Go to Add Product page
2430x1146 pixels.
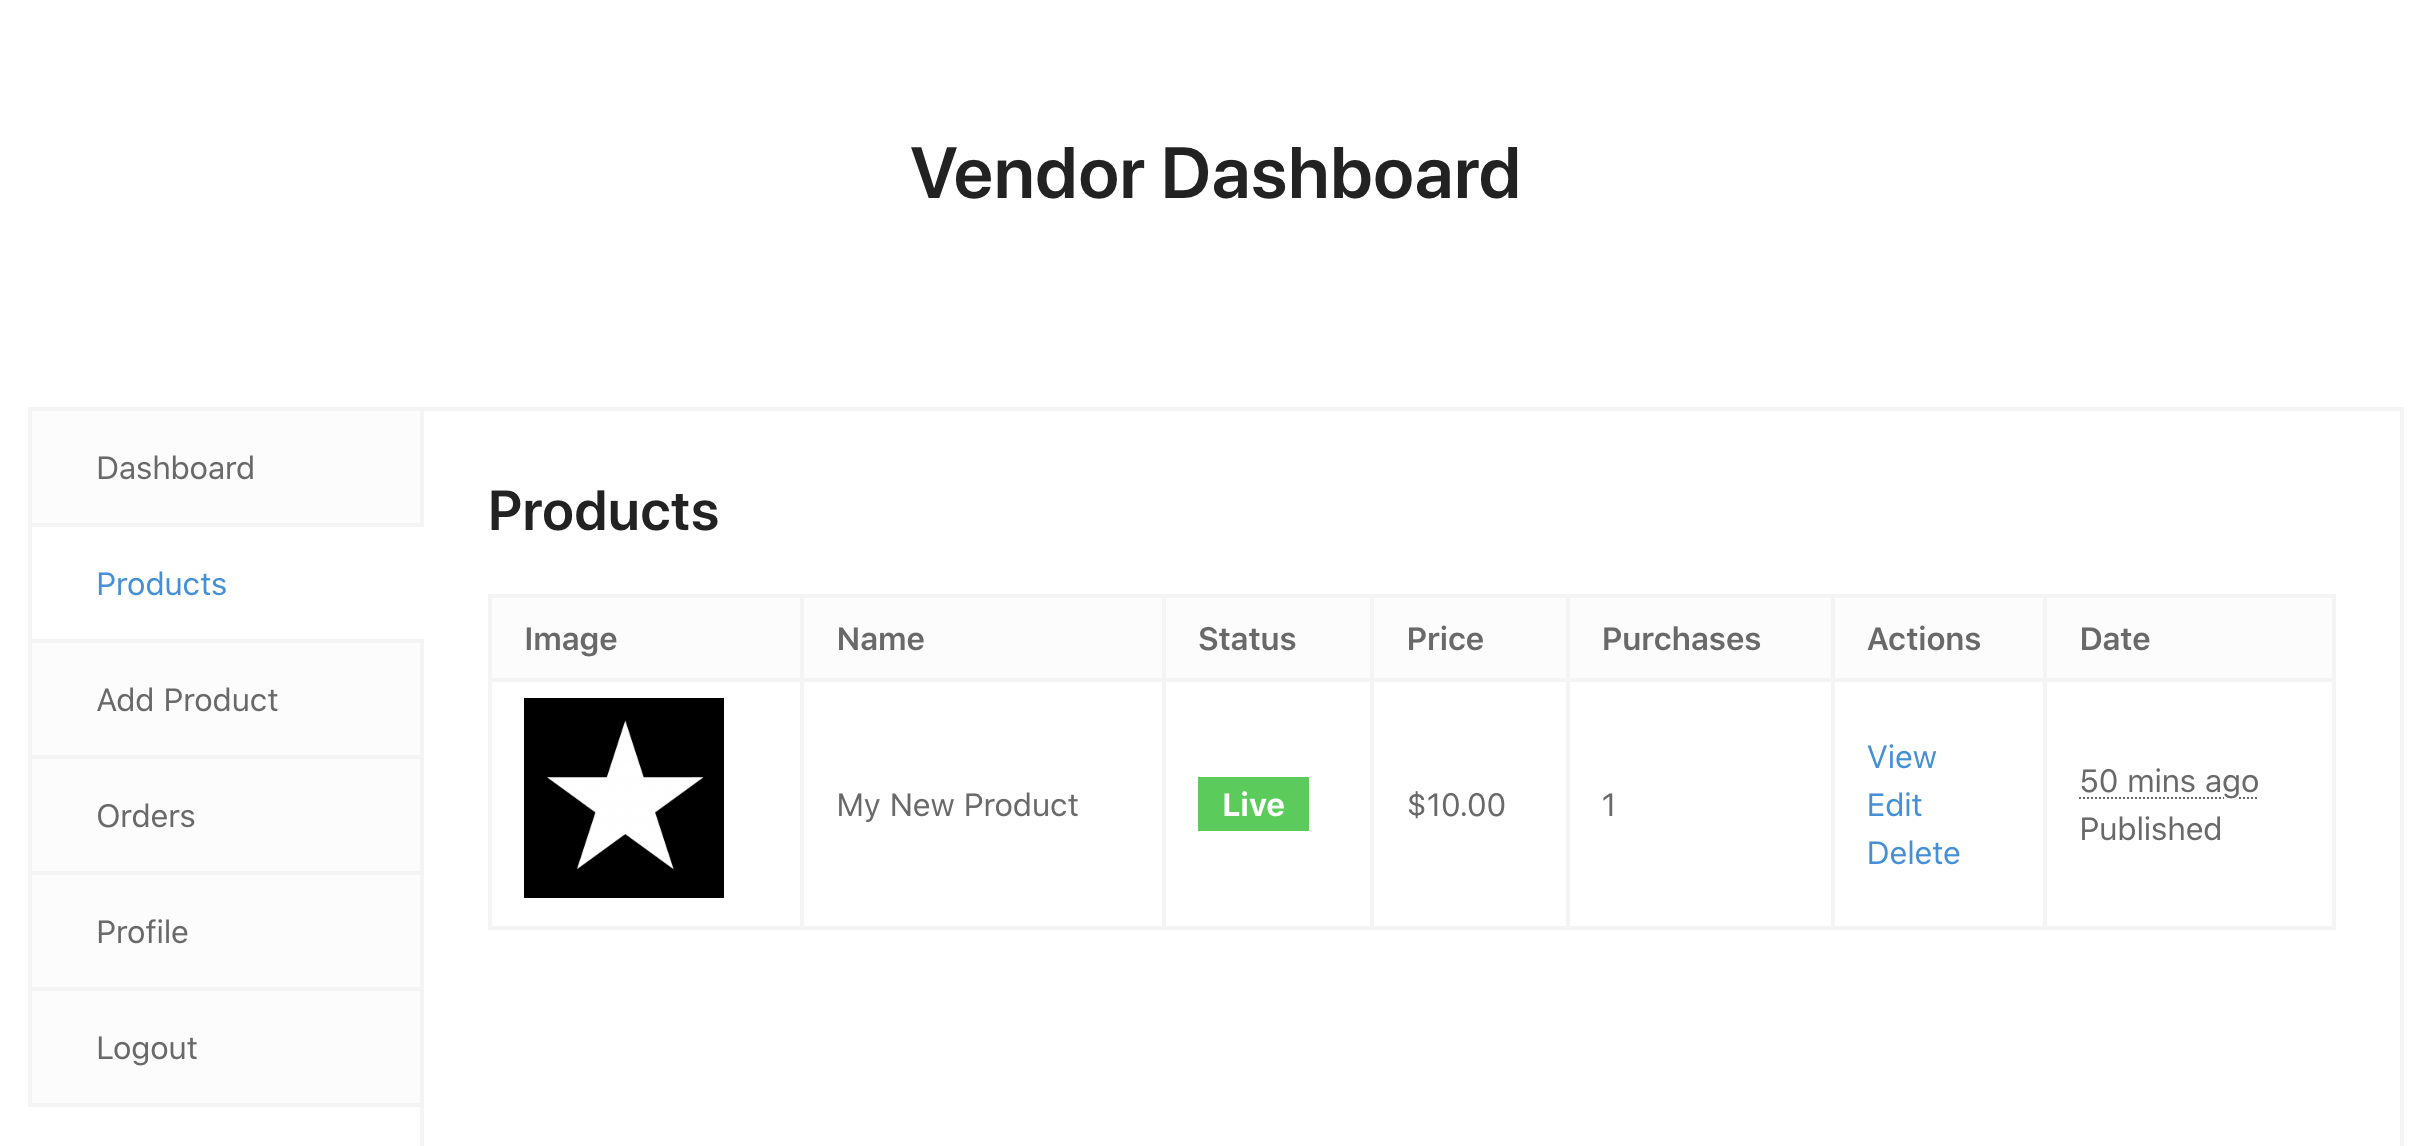[187, 700]
